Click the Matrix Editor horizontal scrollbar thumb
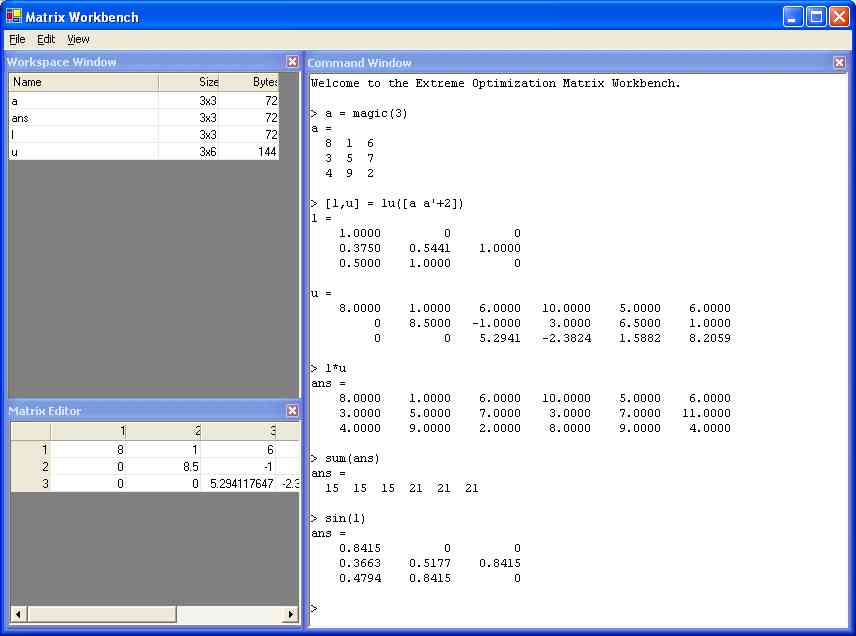Image resolution: width=856 pixels, height=636 pixels. (102, 614)
